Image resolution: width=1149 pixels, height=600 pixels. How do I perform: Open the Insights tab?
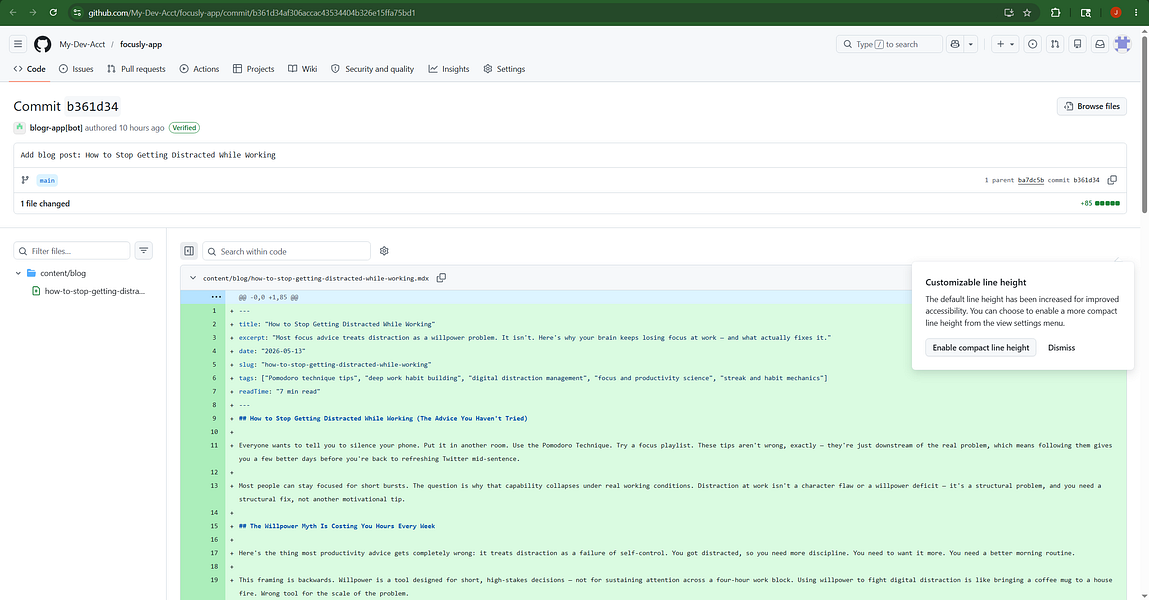pos(449,69)
